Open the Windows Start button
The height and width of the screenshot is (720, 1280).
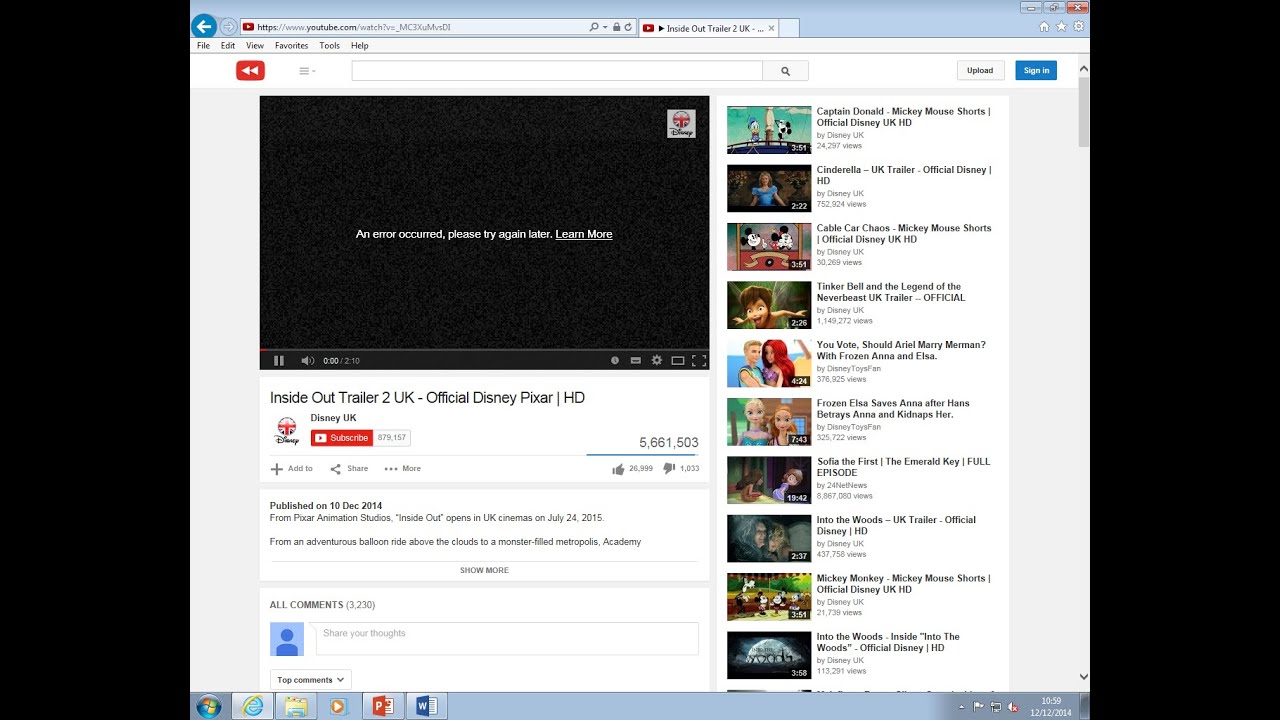(x=209, y=707)
